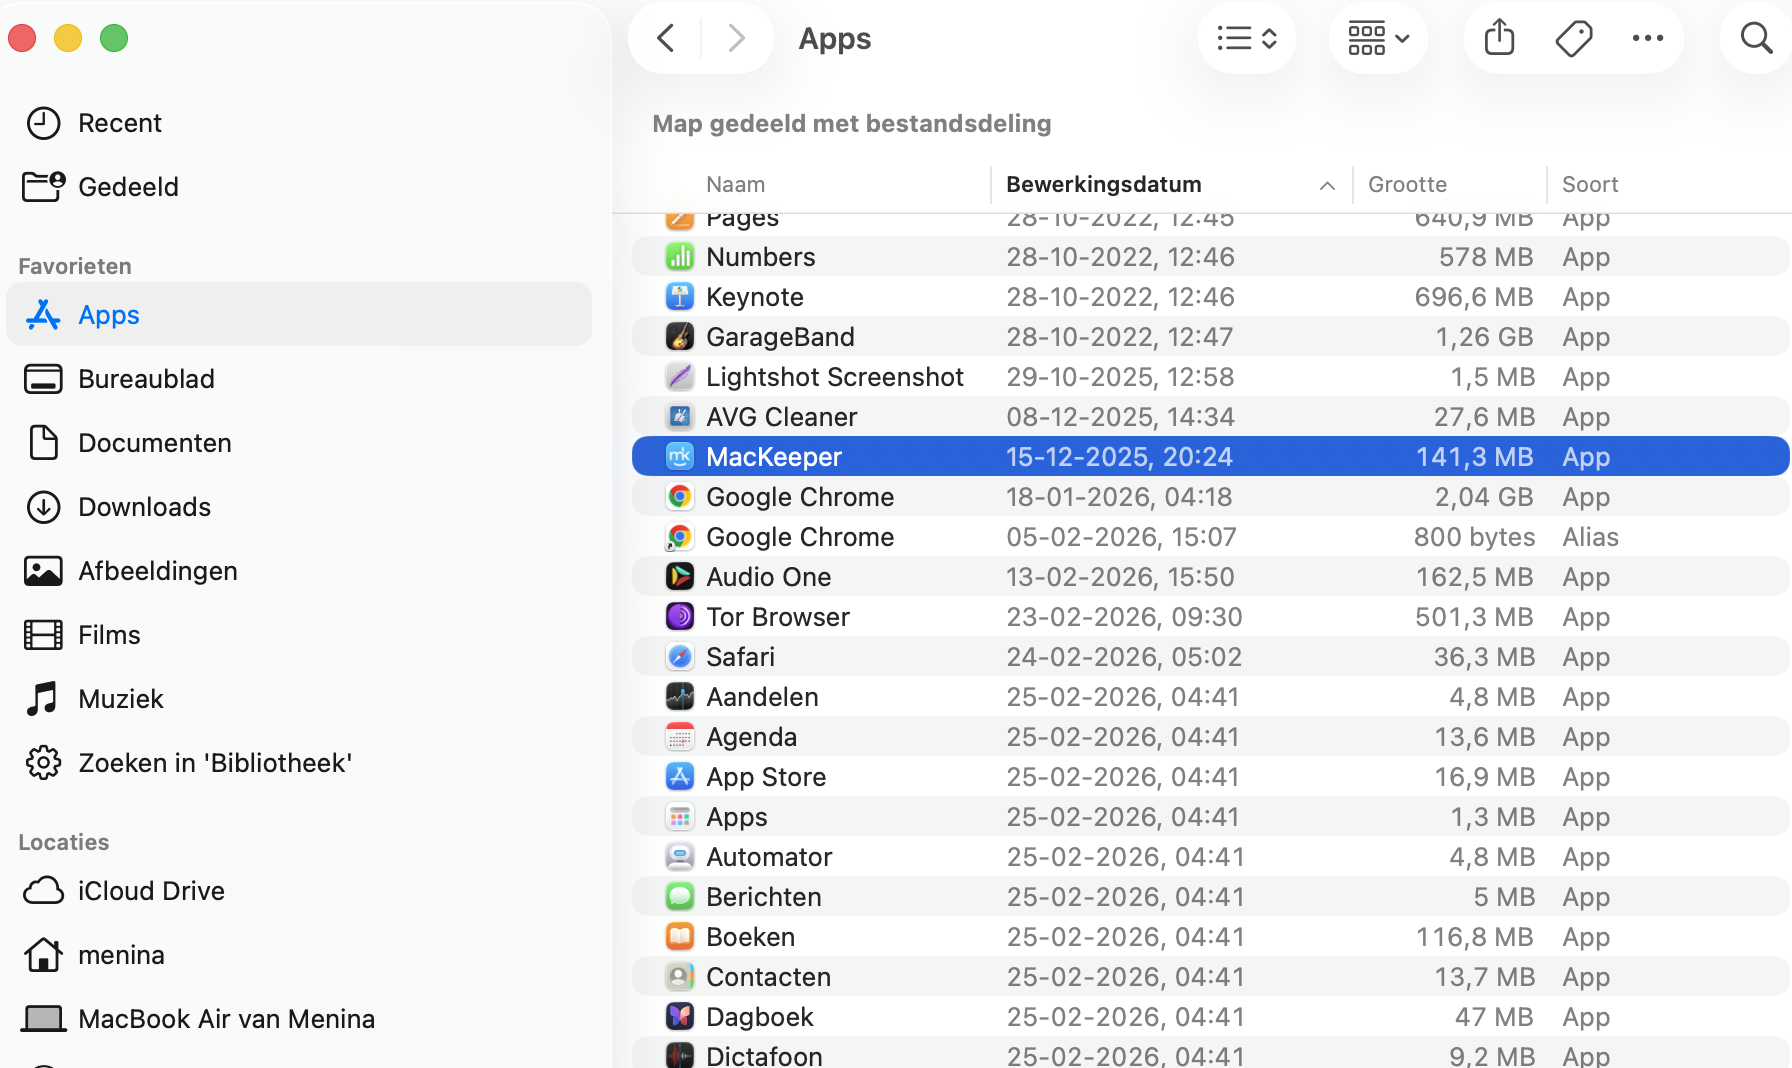
Task: Open the grouping dropdown in the toolbar
Action: (1378, 38)
